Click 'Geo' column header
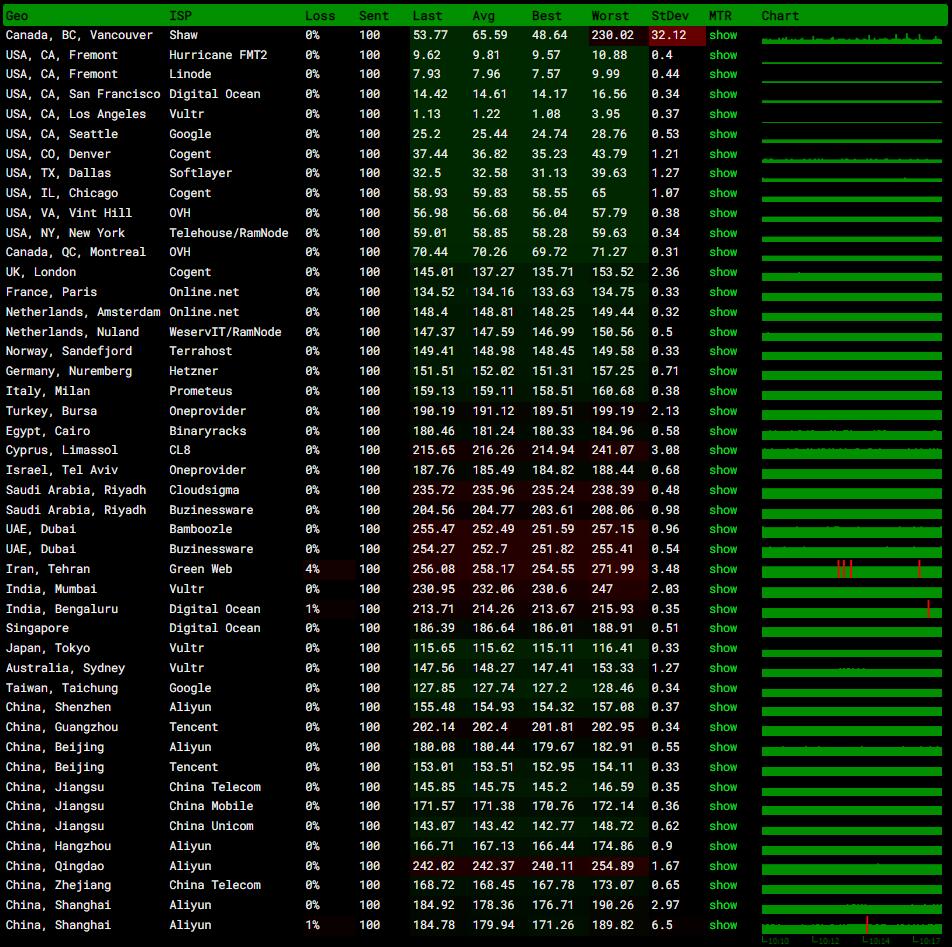 click(x=17, y=16)
